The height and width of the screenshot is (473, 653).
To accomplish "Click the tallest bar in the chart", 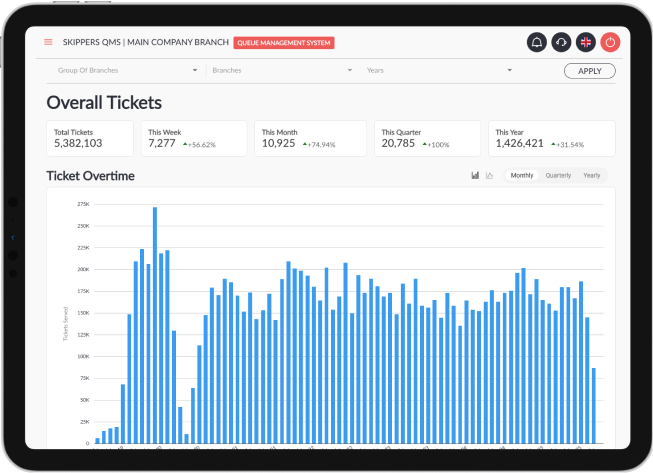I will pyautogui.click(x=155, y=325).
